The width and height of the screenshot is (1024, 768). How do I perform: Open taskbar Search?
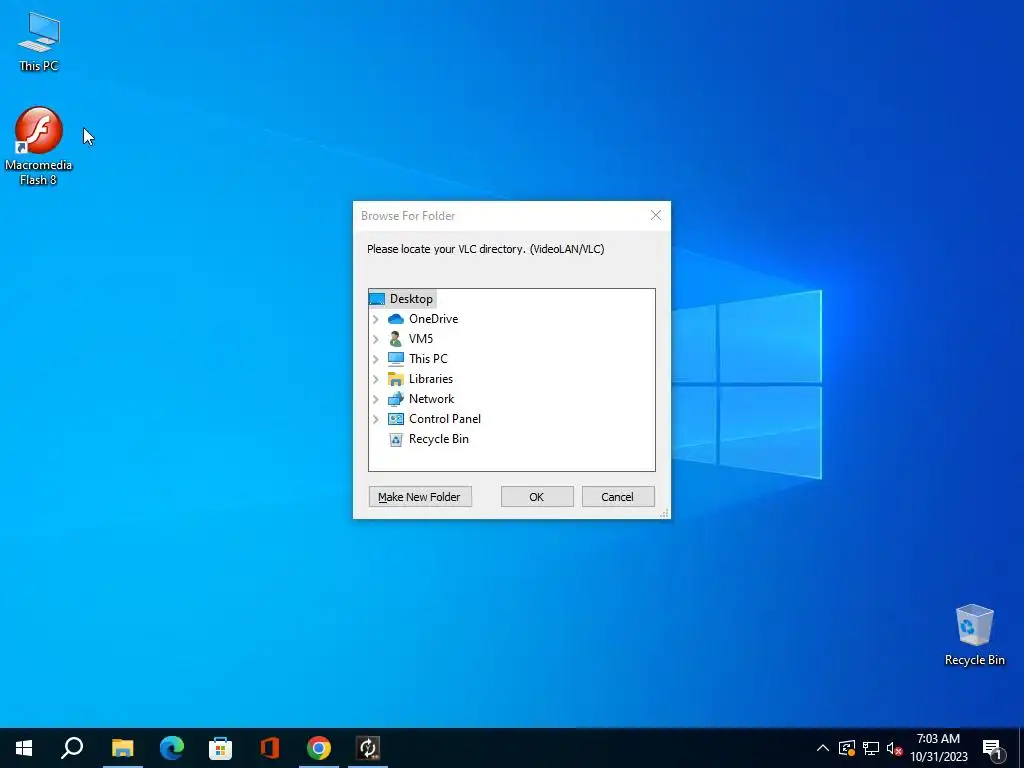click(x=72, y=748)
